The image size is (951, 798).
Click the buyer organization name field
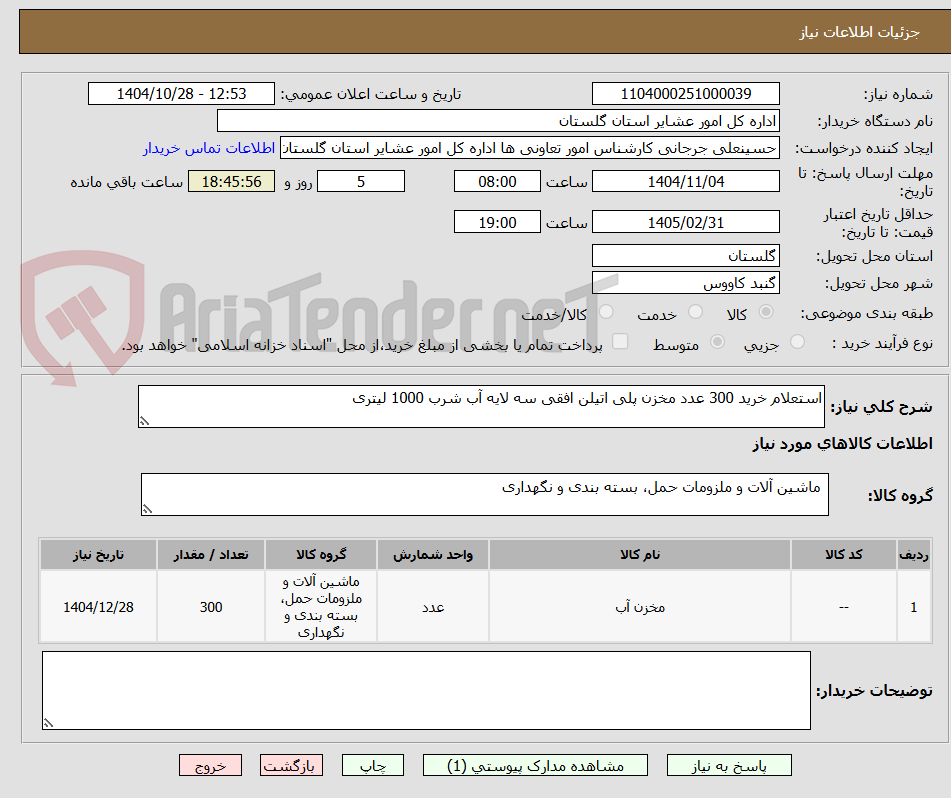click(x=498, y=121)
